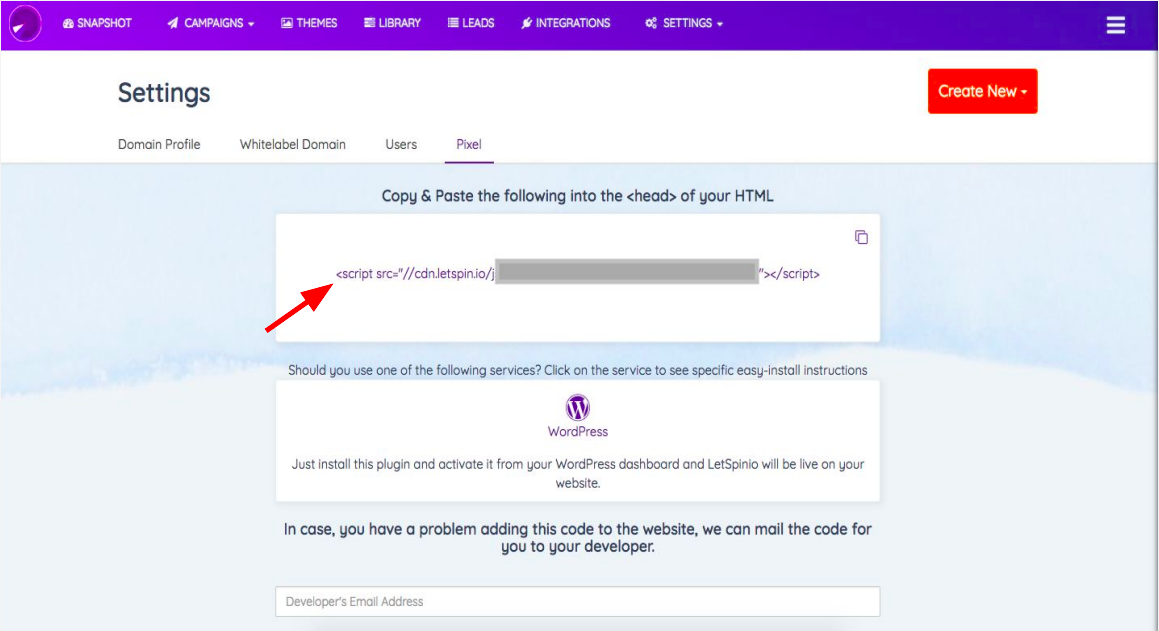
Task: Click the 'Just install this plugin' description
Action: [577, 474]
